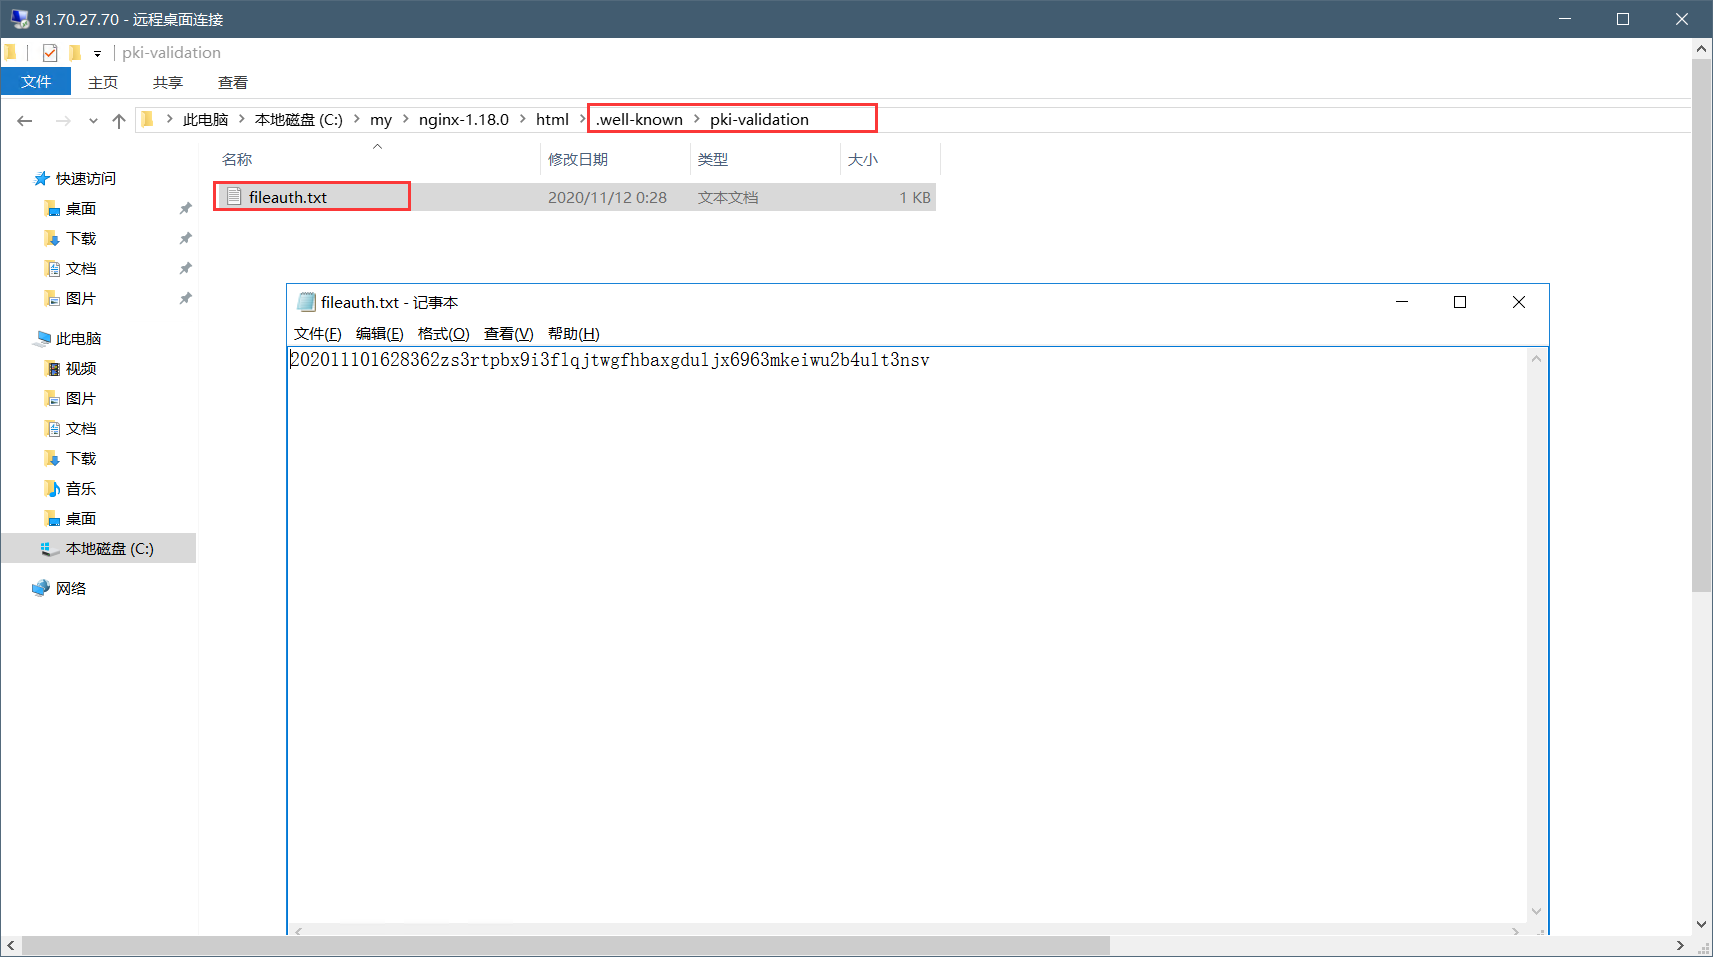Click the pin icon next to quick access 图片
The width and height of the screenshot is (1713, 957).
[185, 298]
